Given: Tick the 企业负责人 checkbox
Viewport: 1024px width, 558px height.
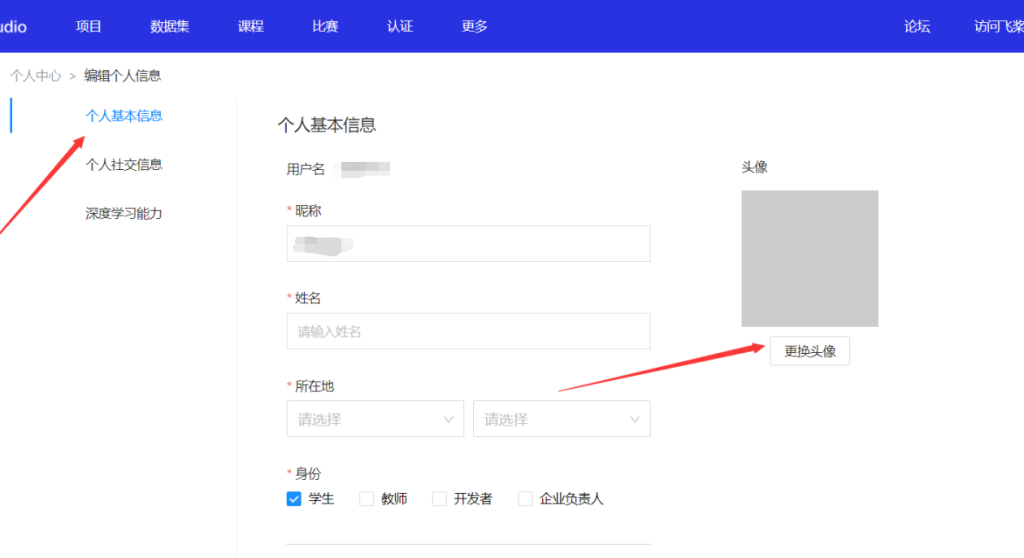Looking at the screenshot, I should coord(525,499).
